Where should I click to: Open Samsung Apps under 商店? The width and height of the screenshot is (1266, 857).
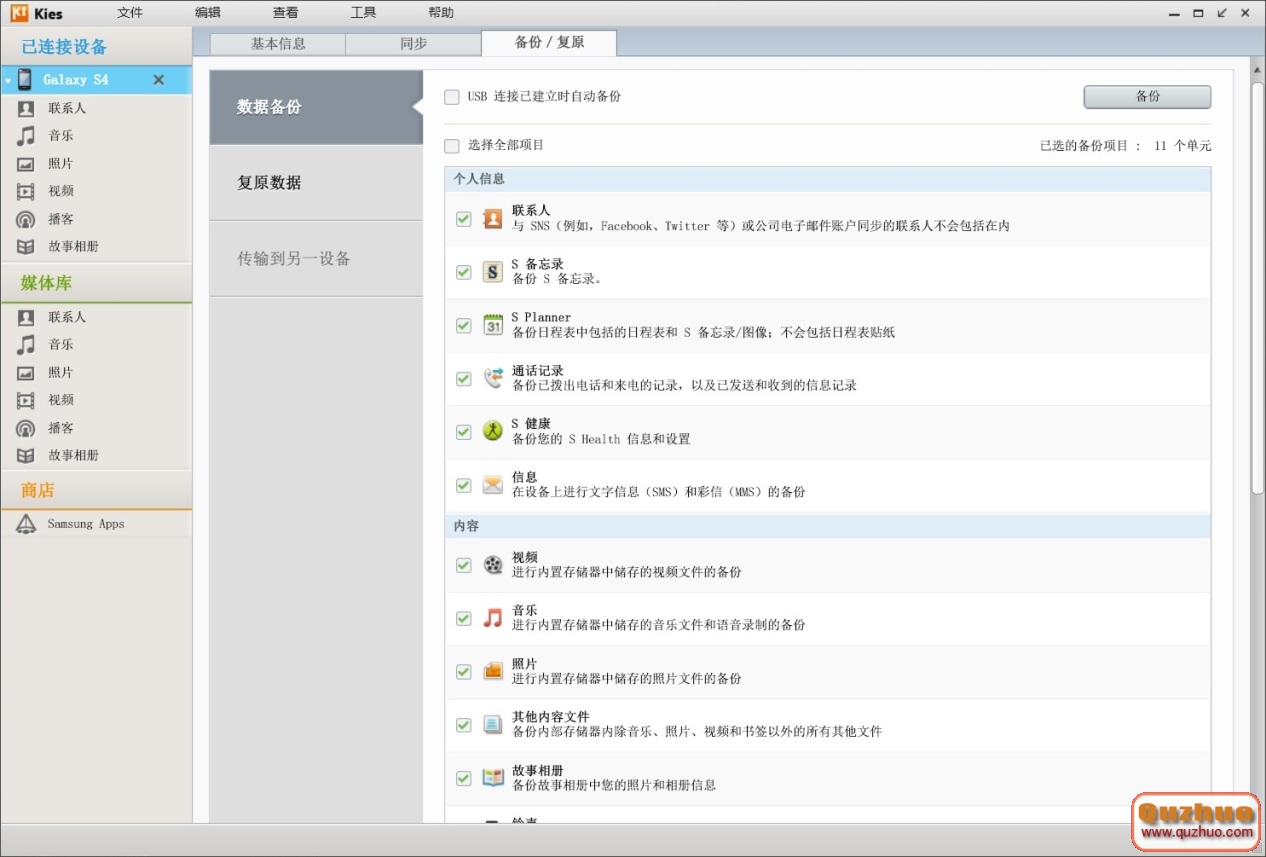click(85, 523)
